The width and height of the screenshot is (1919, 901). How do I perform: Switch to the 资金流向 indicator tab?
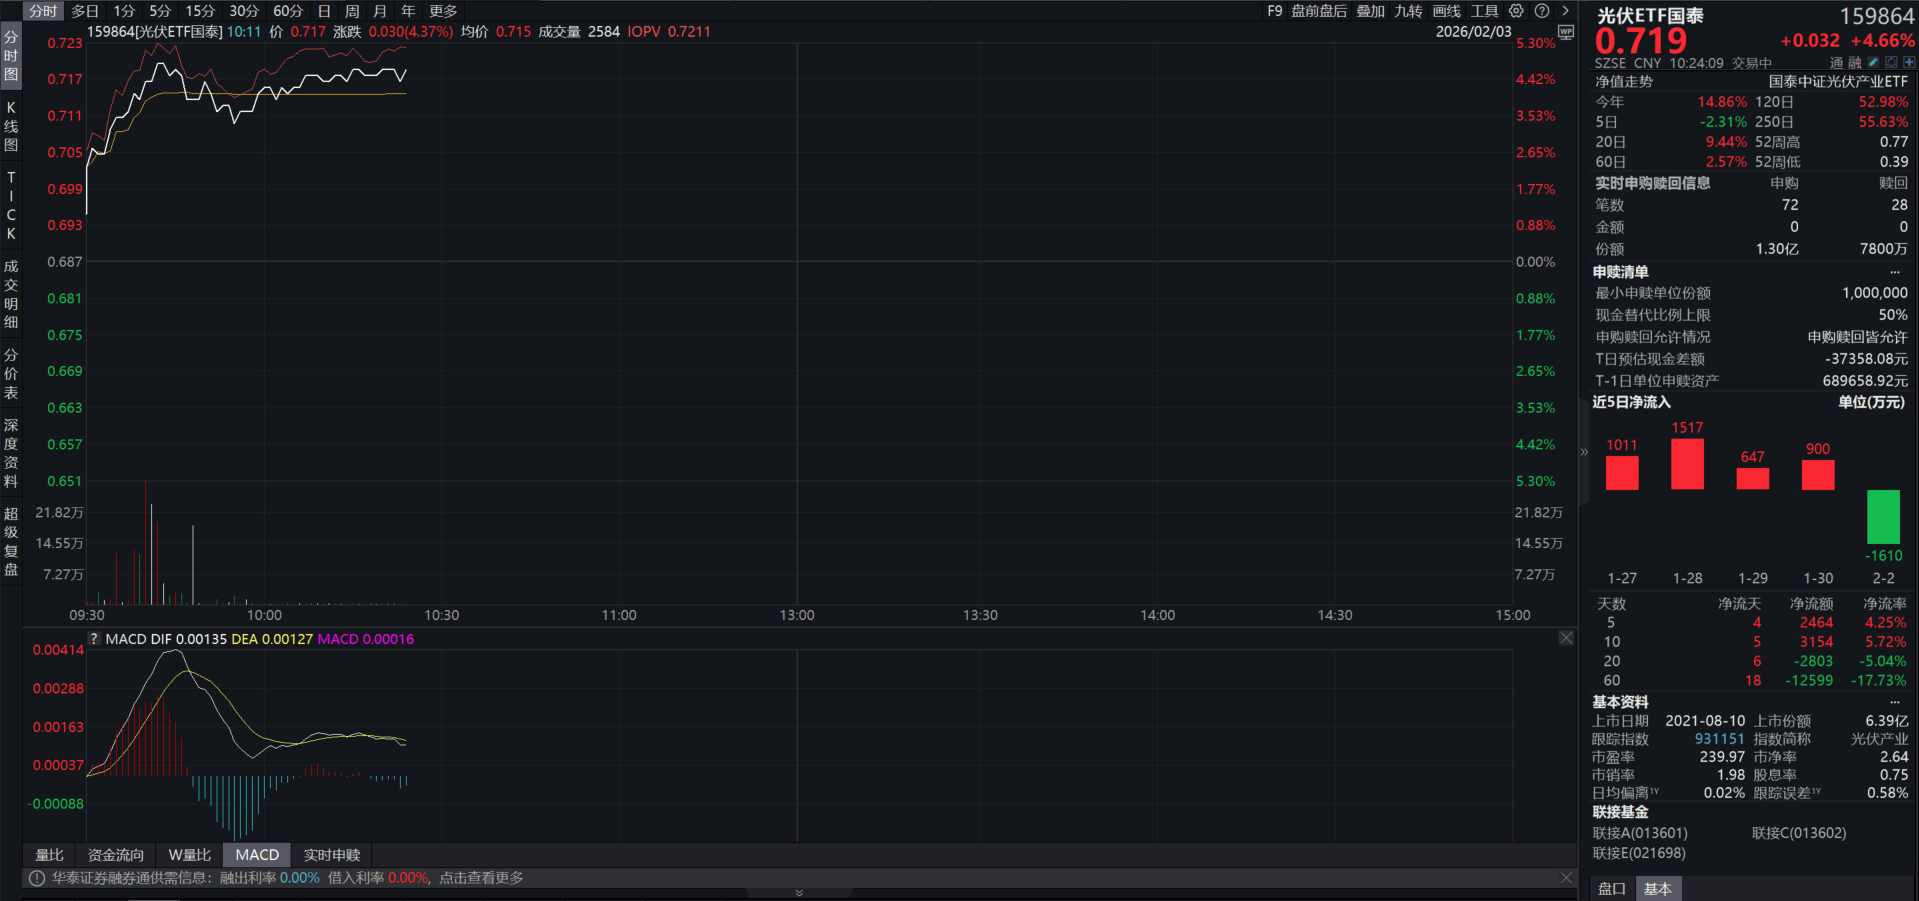116,855
